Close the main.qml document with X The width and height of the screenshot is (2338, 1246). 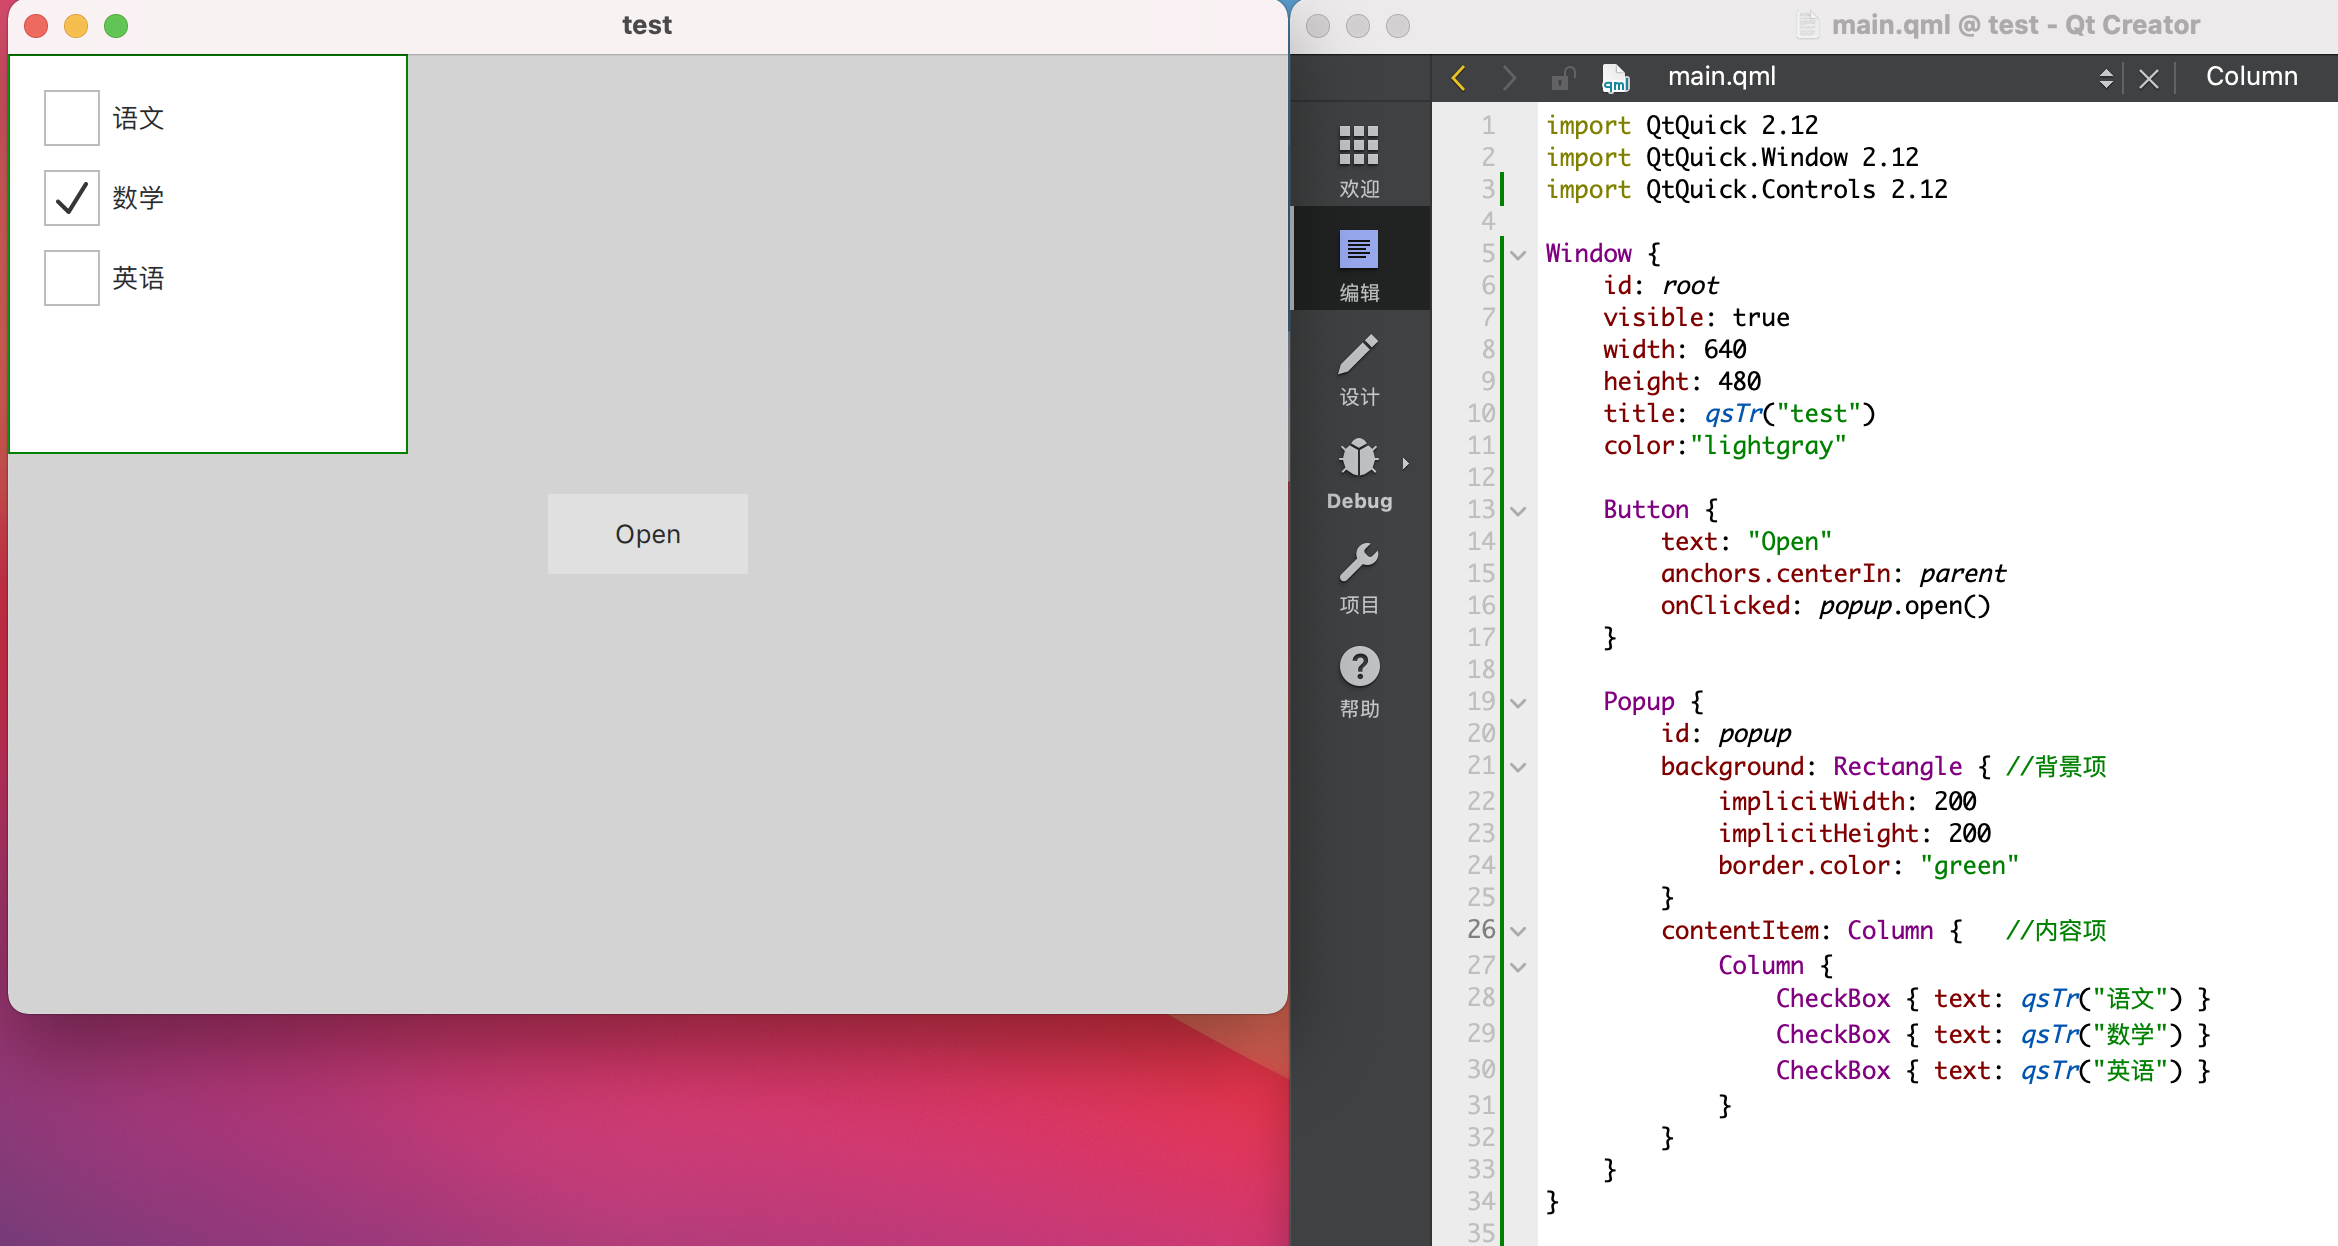pyautogui.click(x=2148, y=78)
